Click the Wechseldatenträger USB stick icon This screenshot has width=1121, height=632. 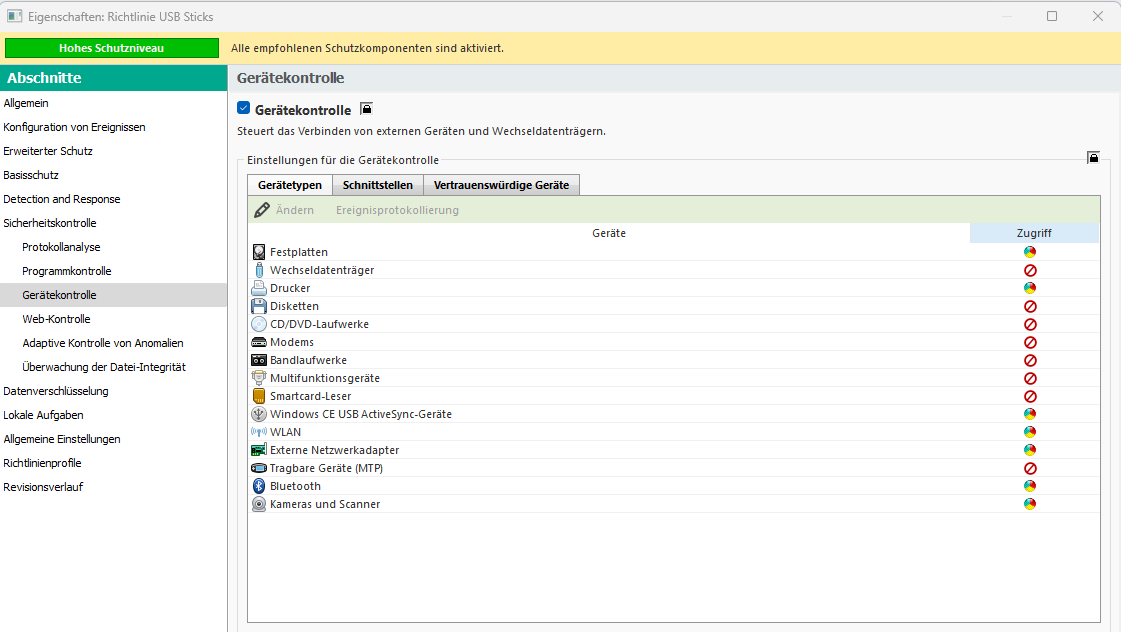pyautogui.click(x=259, y=270)
